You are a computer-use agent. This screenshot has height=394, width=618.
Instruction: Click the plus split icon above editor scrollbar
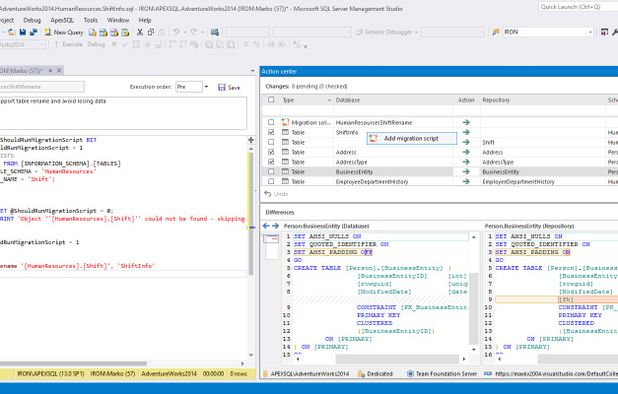point(251,140)
